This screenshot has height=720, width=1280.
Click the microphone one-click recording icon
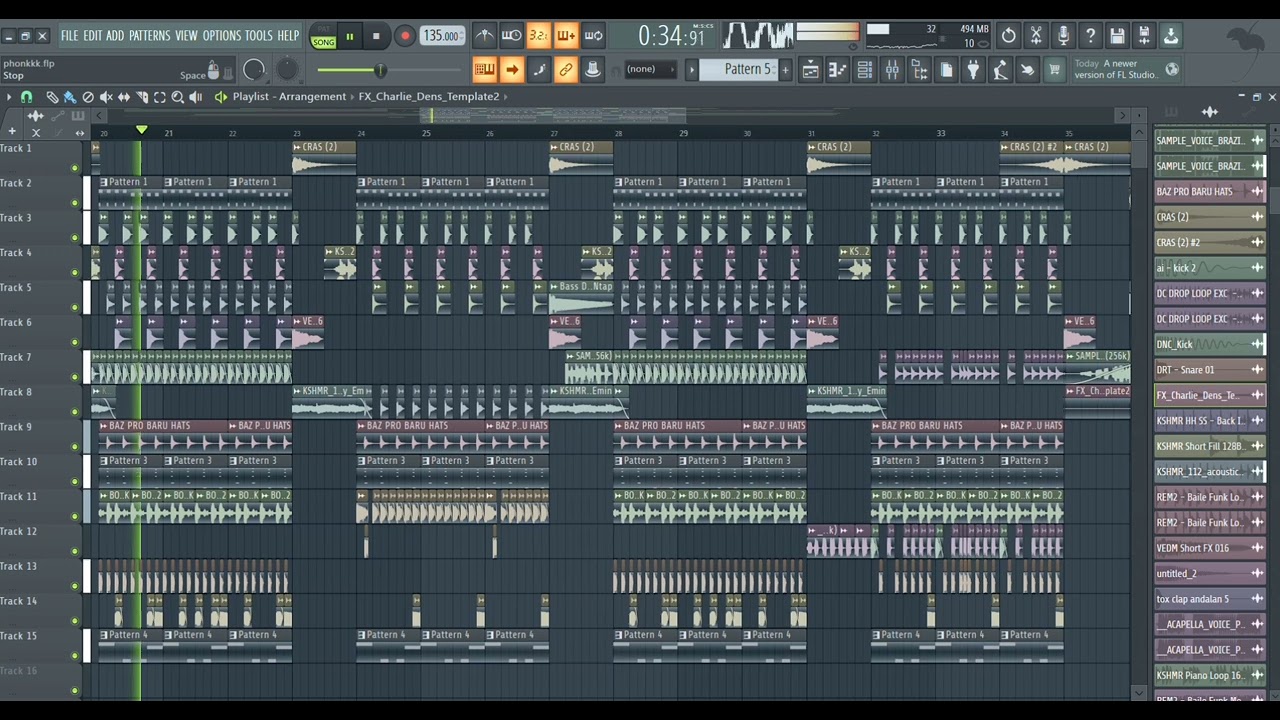(x=1063, y=36)
